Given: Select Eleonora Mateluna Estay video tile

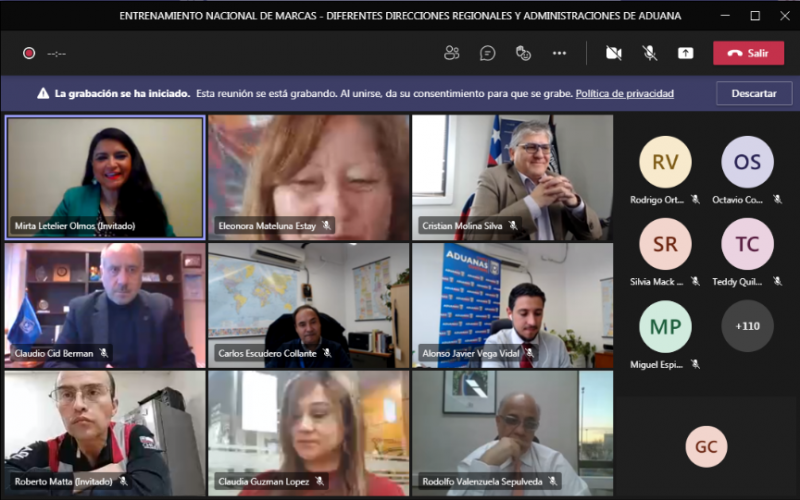Looking at the screenshot, I should point(309,177).
